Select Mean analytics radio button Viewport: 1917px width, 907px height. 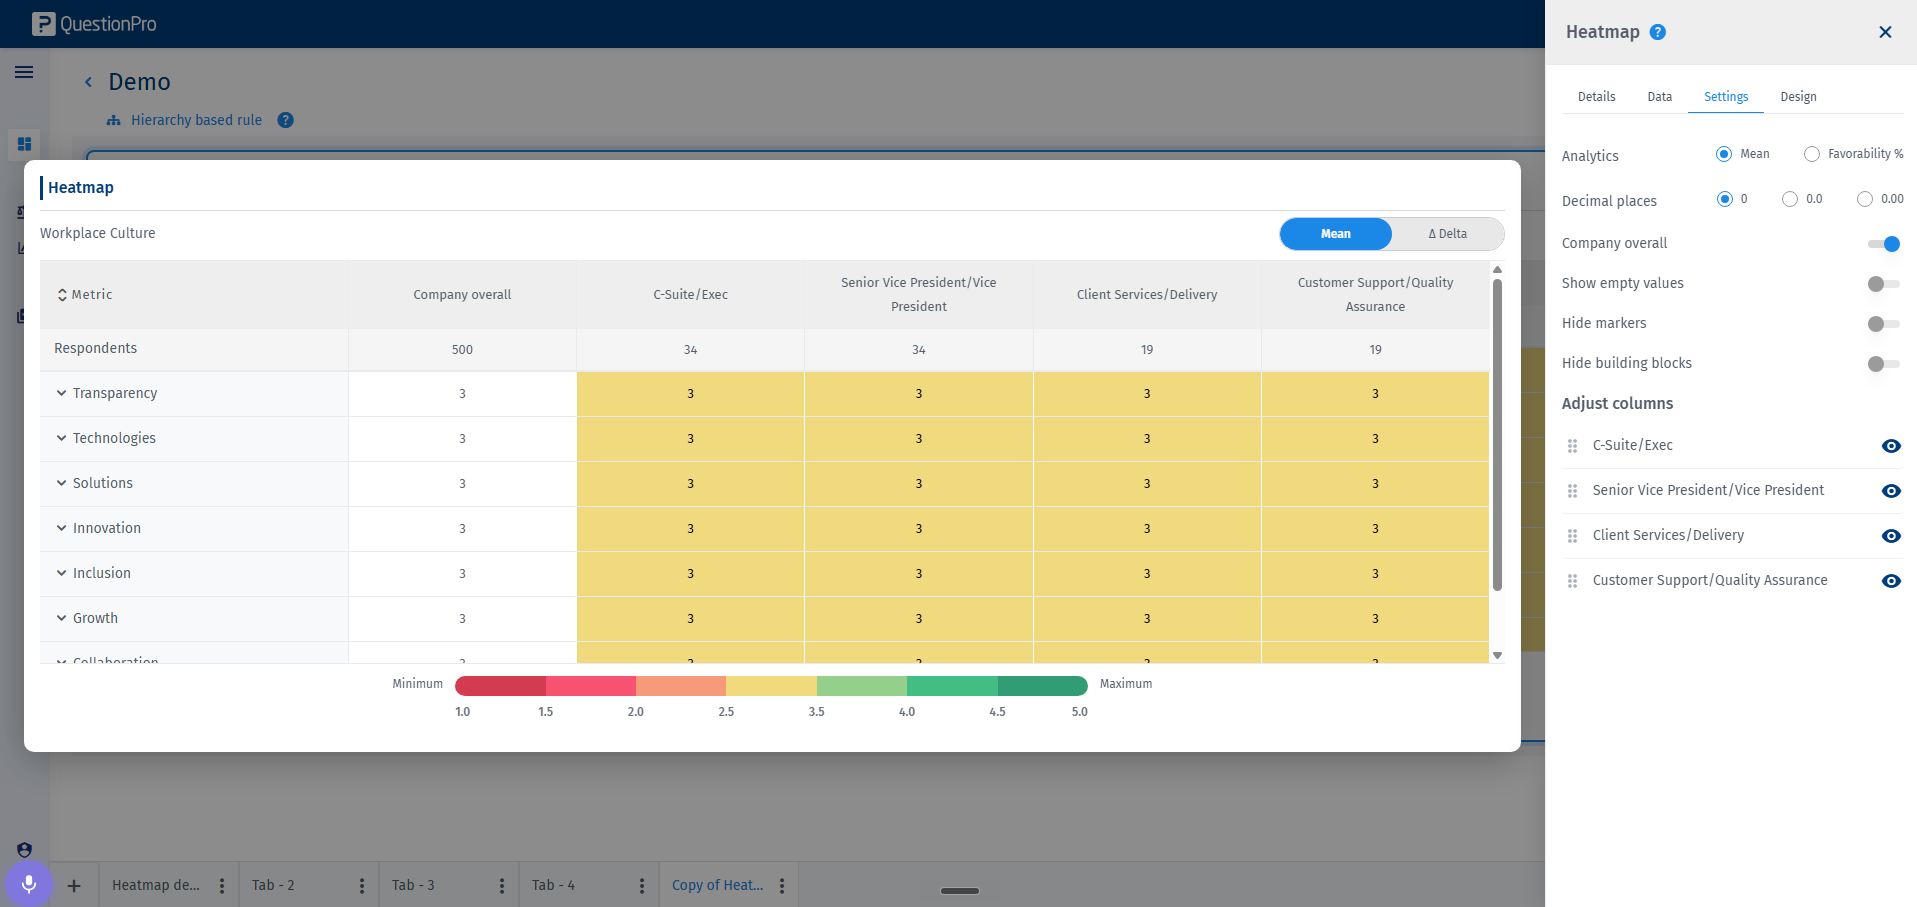pyautogui.click(x=1724, y=154)
